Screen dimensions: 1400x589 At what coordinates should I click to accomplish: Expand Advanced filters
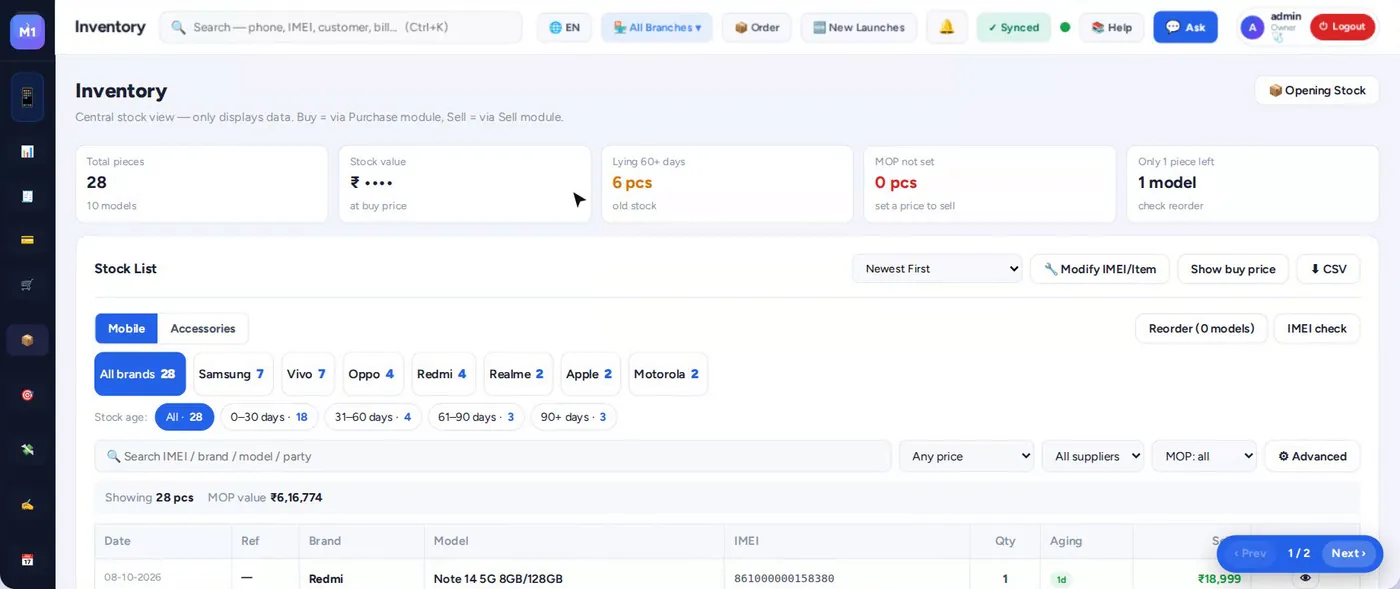[x=1312, y=456]
